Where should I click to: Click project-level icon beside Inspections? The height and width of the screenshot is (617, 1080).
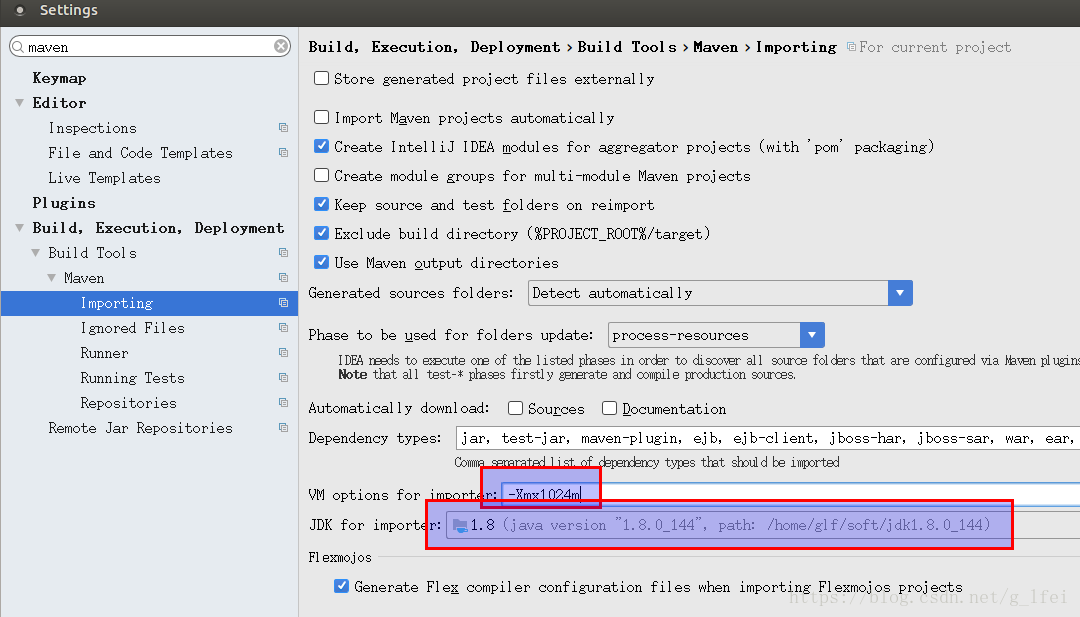tap(283, 127)
